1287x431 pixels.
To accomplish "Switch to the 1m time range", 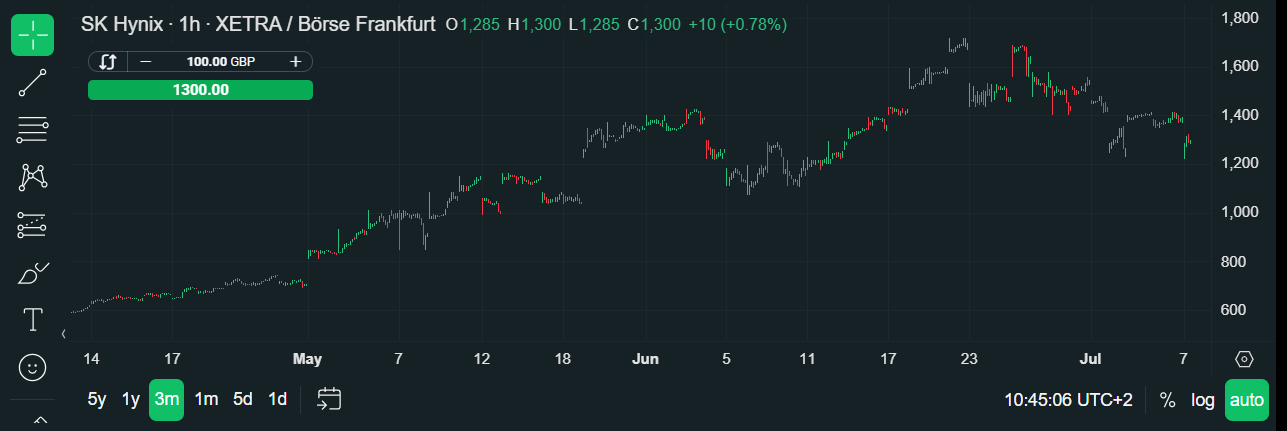I will pos(206,400).
